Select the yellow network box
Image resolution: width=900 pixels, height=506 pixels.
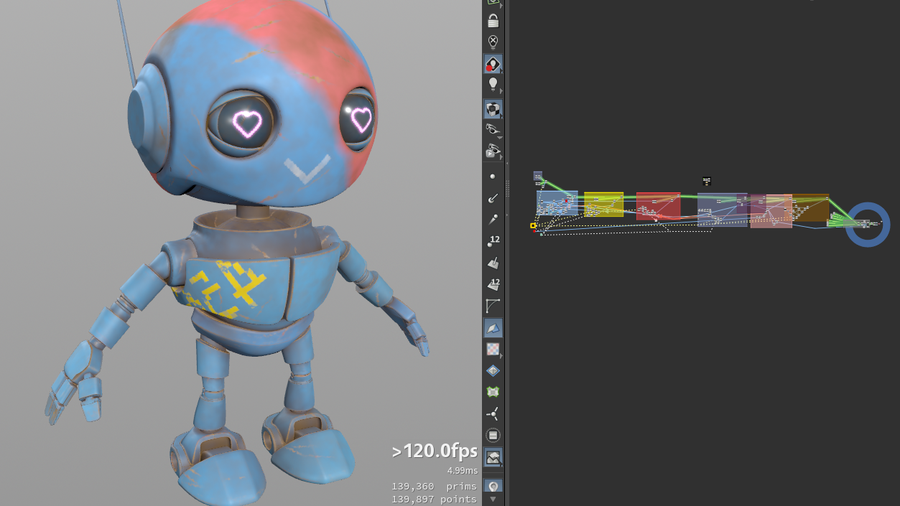coord(603,205)
